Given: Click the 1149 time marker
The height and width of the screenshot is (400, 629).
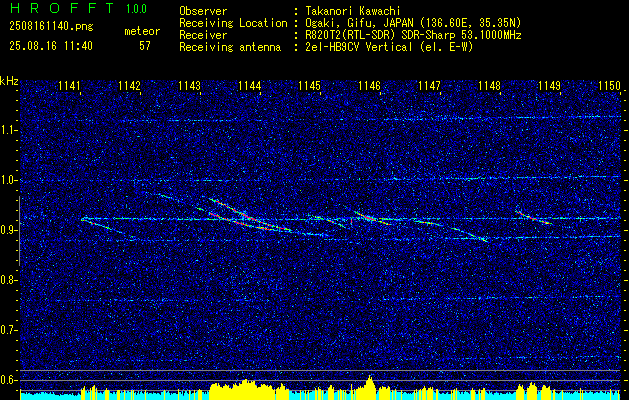Looking at the screenshot, I should 550,86.
